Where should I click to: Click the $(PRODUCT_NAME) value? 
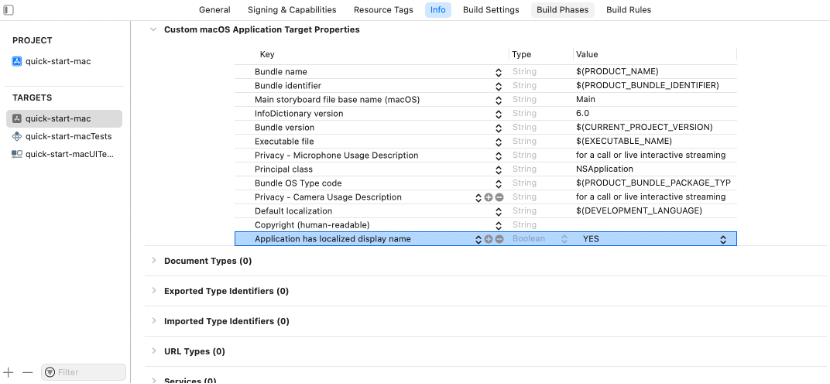(617, 72)
